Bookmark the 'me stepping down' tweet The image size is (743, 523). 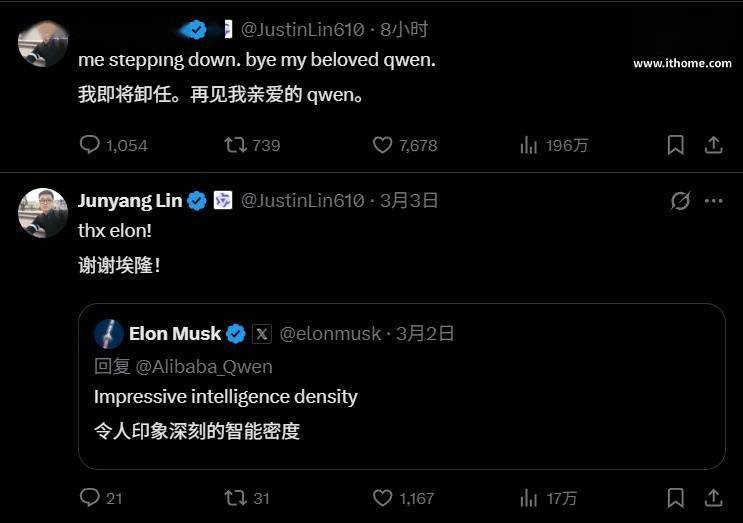tap(676, 145)
